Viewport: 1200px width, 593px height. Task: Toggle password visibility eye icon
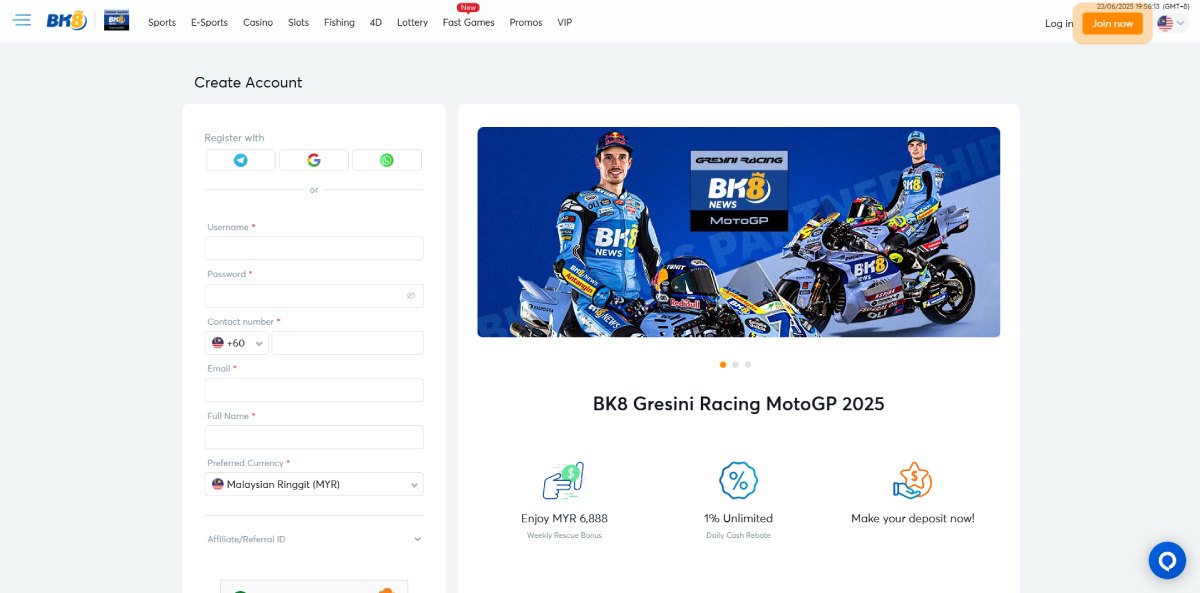[x=410, y=296]
